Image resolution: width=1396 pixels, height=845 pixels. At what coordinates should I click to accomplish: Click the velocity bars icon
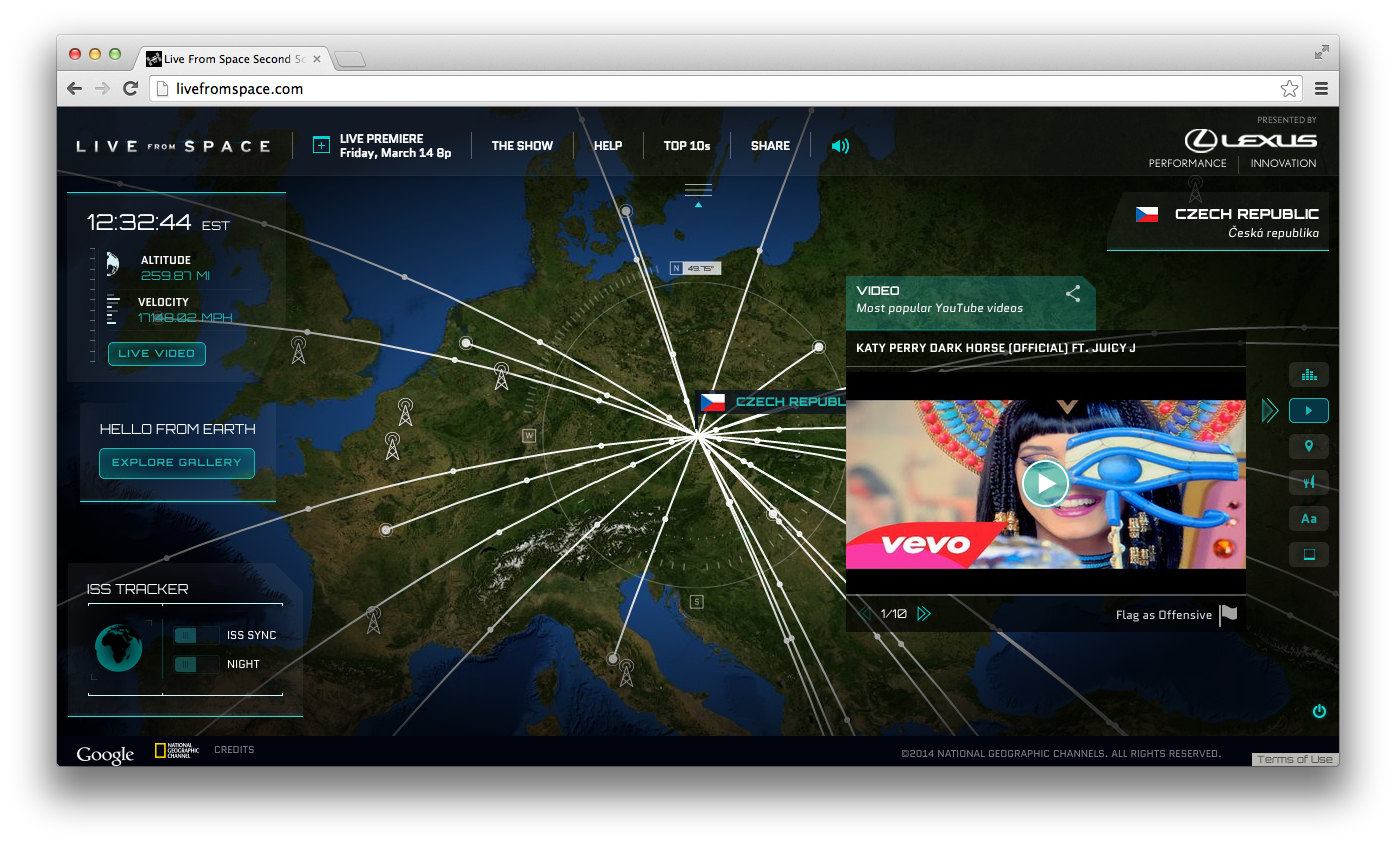[113, 310]
